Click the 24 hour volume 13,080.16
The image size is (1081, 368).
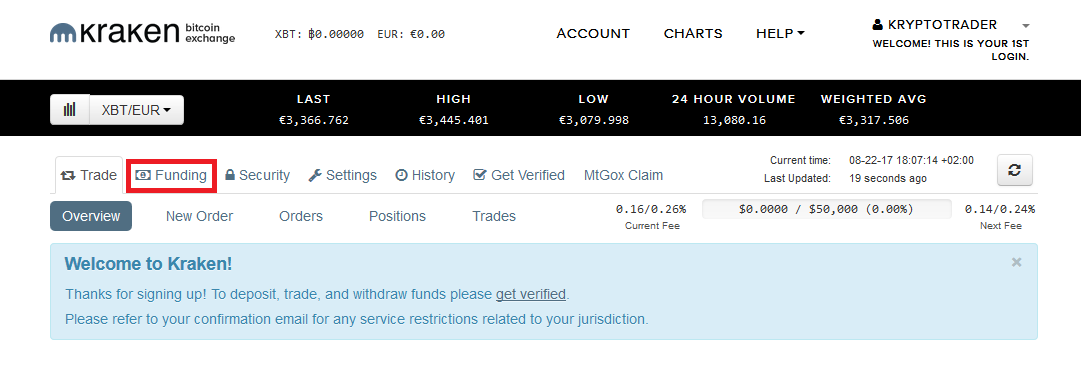[734, 121]
